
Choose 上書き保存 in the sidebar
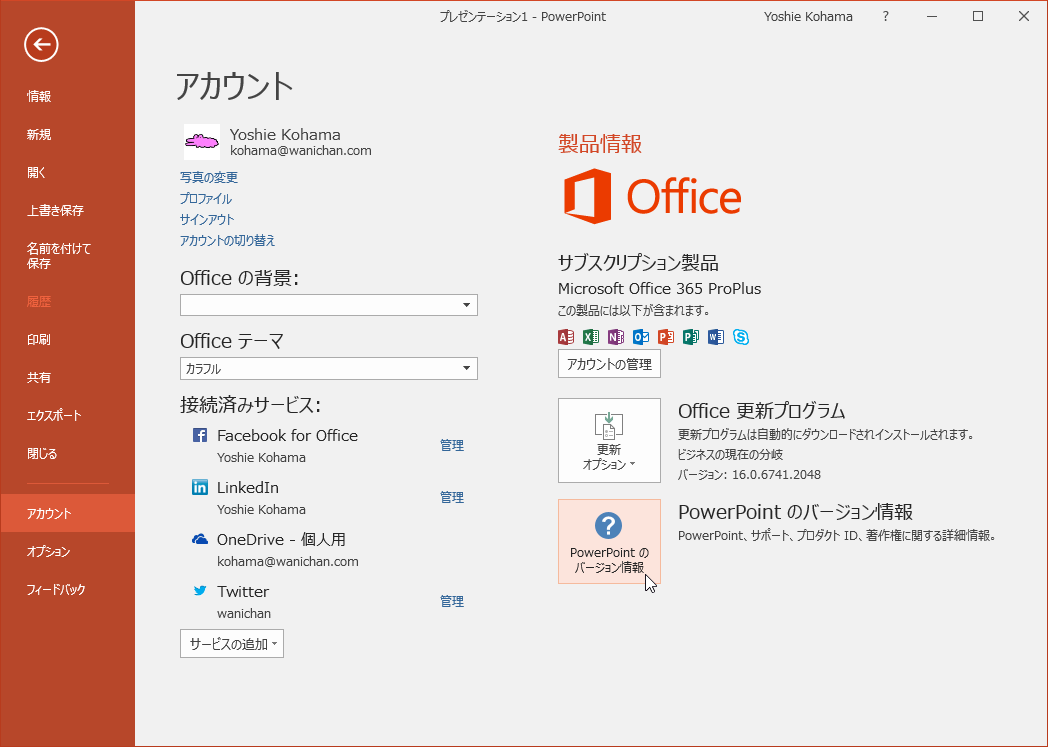tap(55, 210)
